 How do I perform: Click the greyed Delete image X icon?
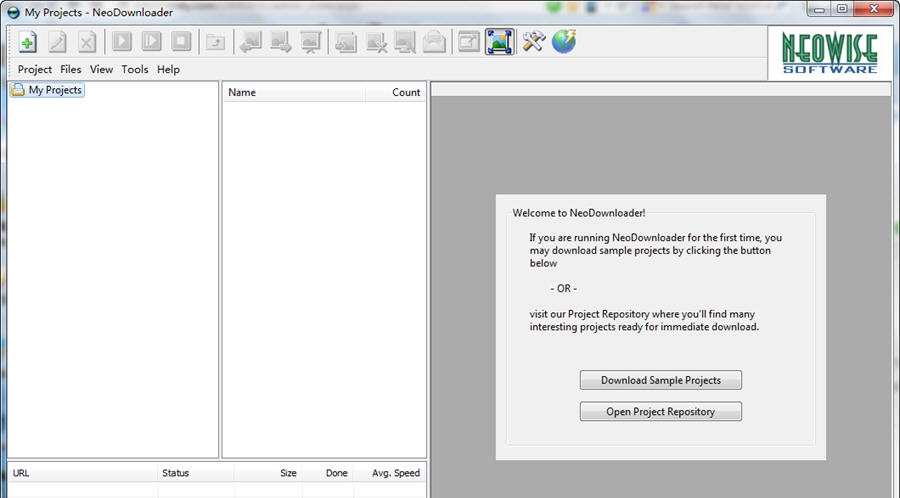[x=375, y=42]
